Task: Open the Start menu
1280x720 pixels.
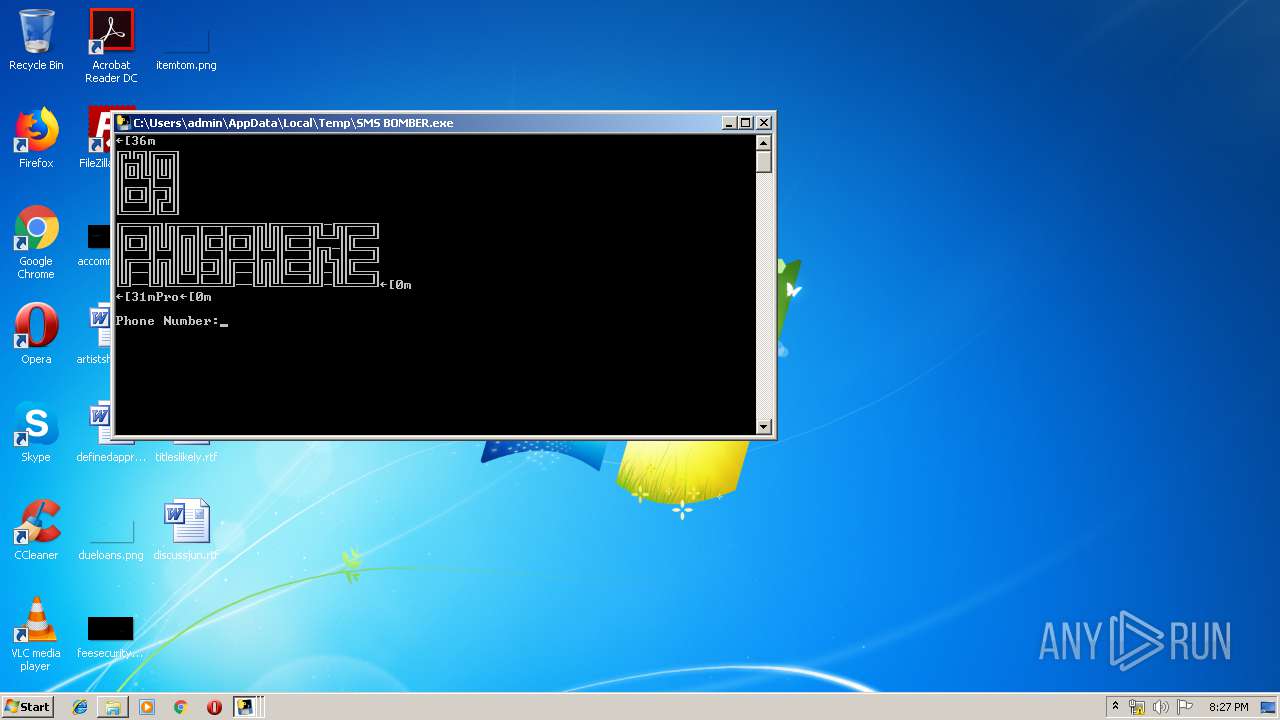Action: [x=28, y=707]
